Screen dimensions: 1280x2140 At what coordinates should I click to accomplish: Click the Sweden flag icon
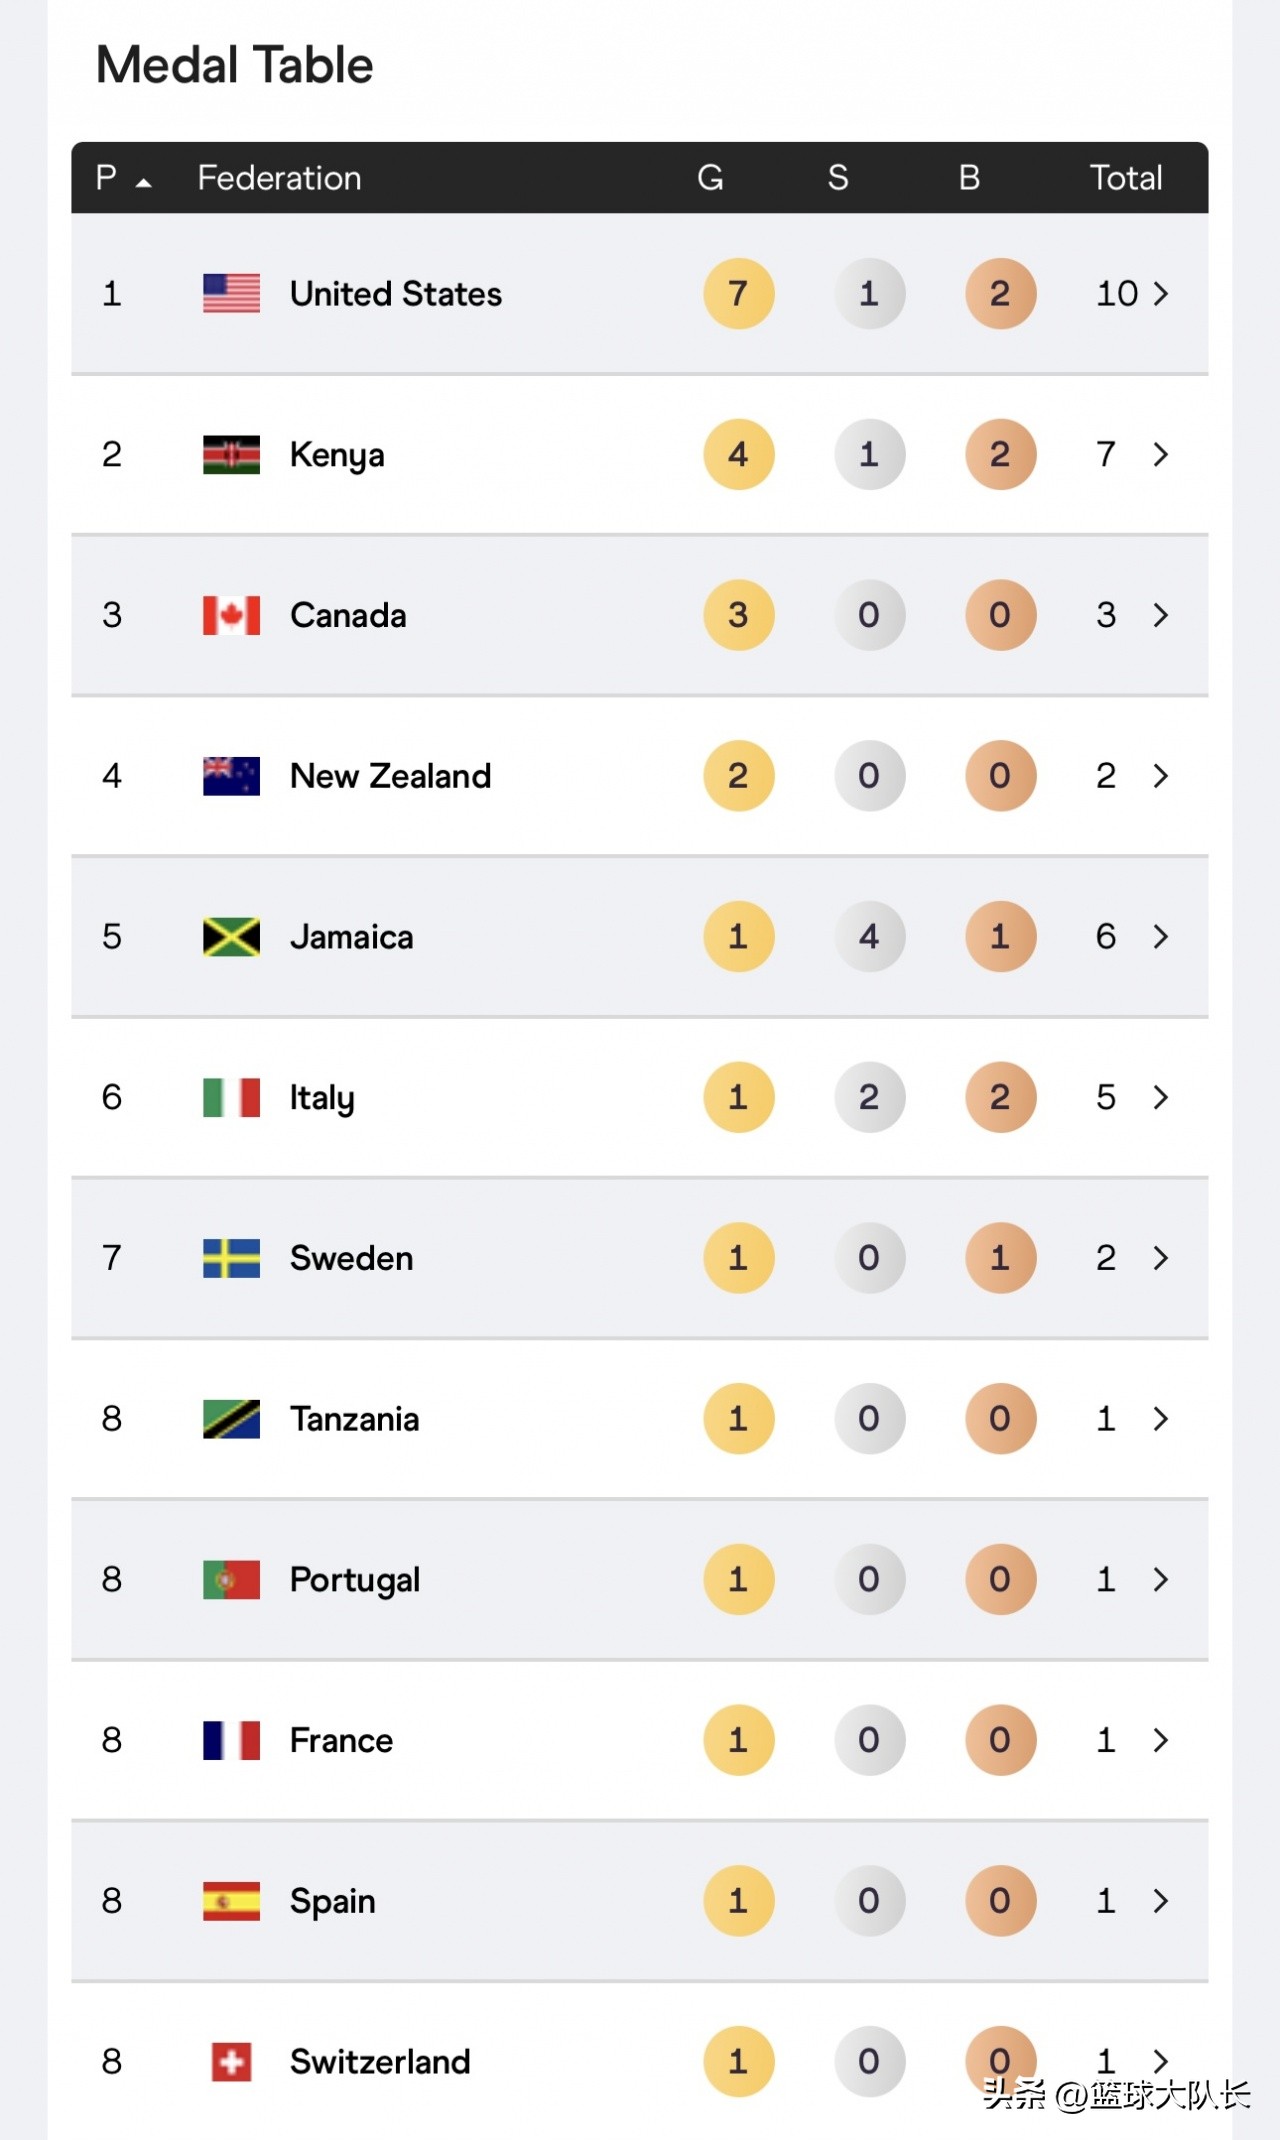231,1258
